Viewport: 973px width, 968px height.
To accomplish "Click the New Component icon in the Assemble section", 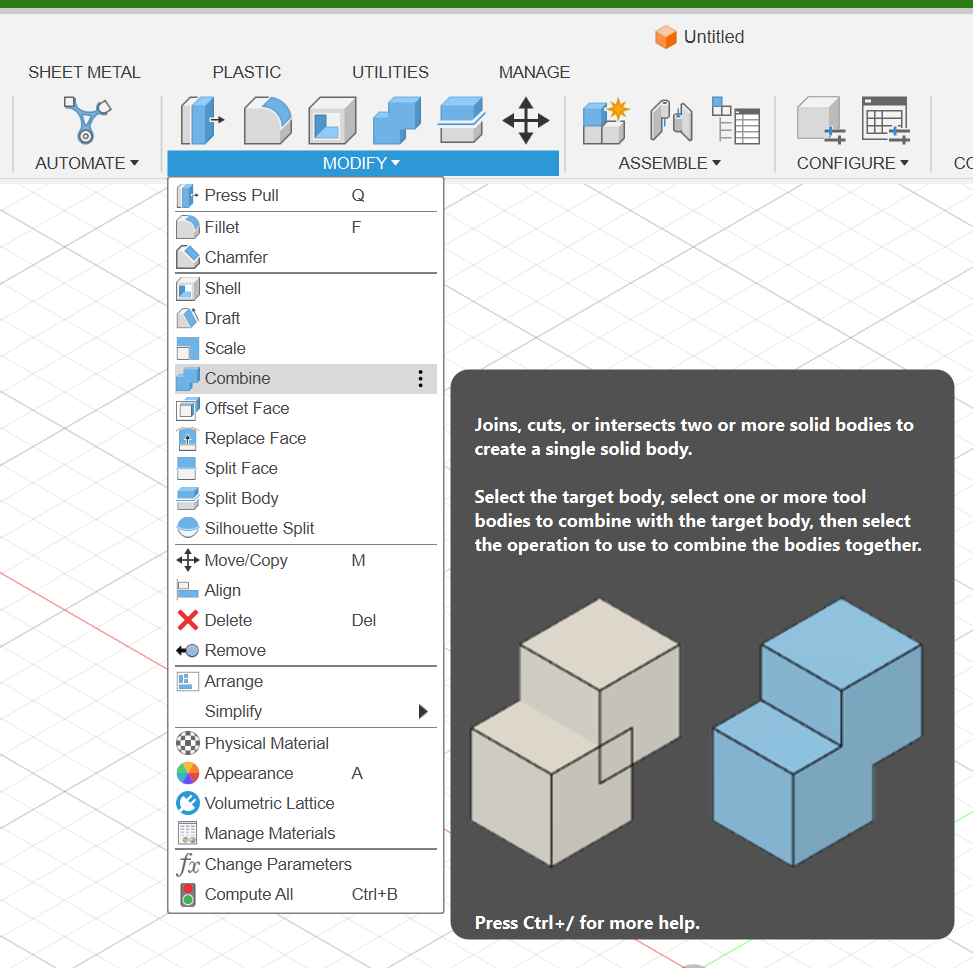I will pyautogui.click(x=604, y=120).
